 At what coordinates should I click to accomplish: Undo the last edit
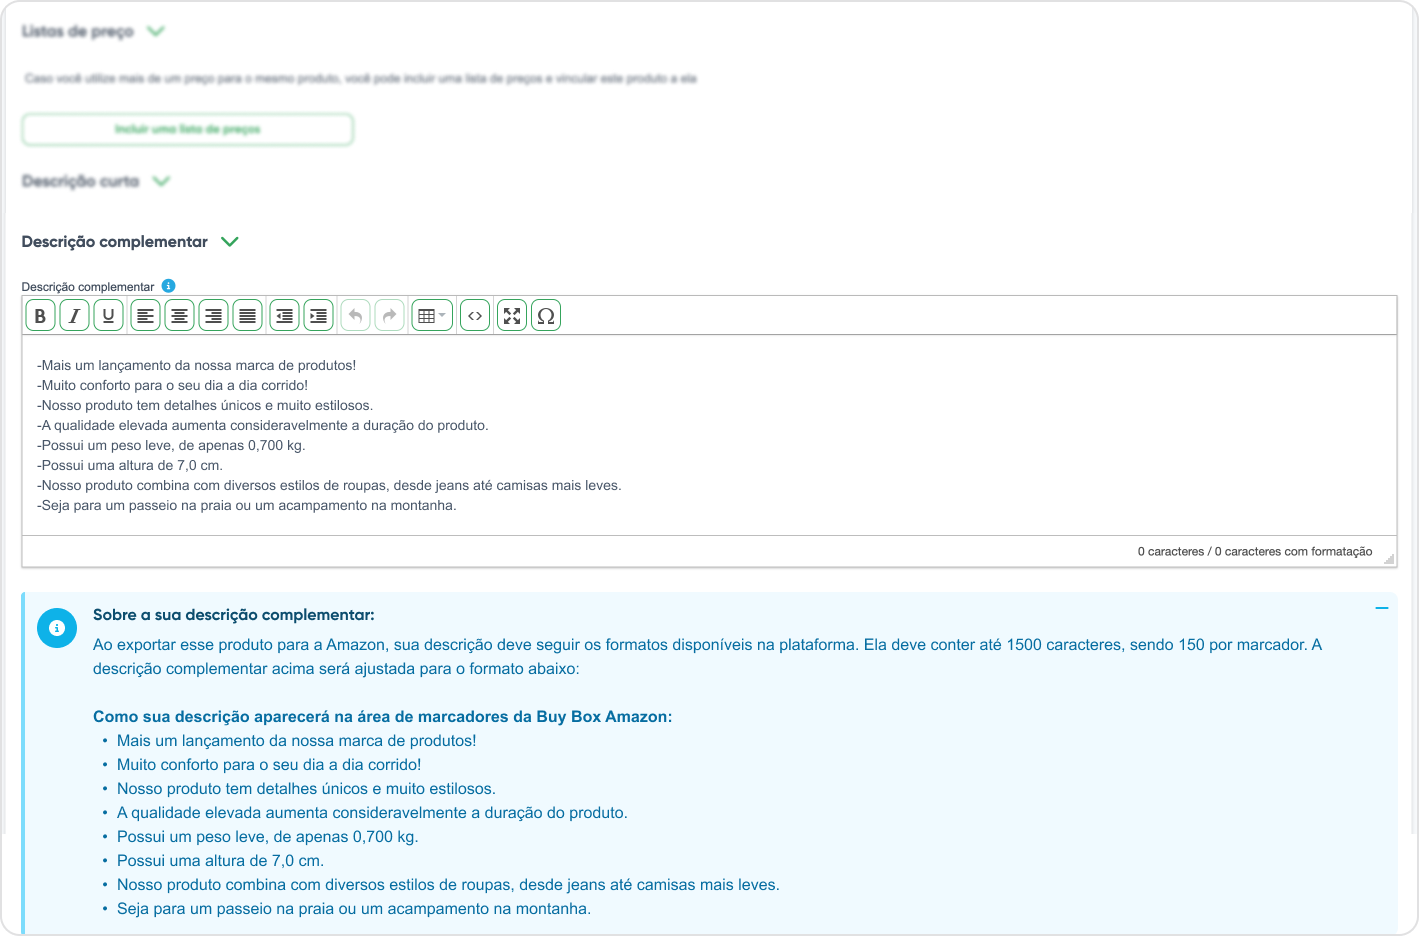356,316
